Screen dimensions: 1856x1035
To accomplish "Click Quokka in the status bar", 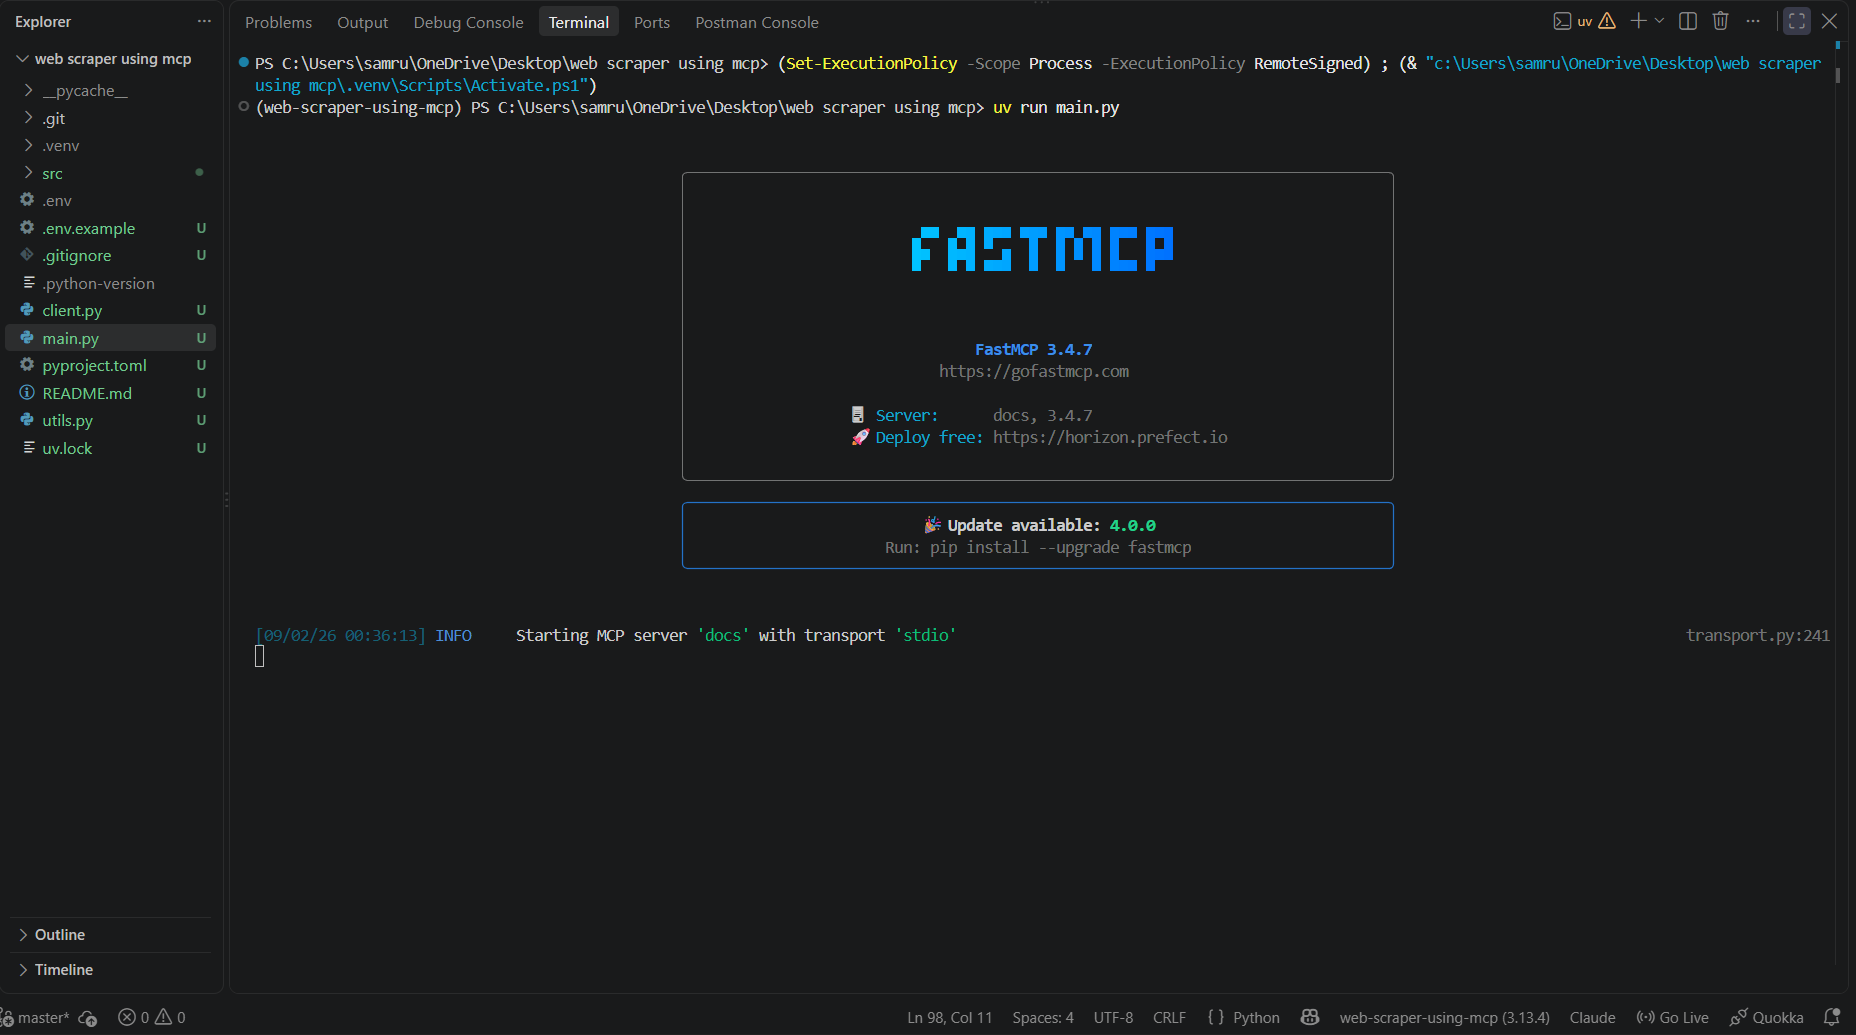I will coord(1767,1018).
